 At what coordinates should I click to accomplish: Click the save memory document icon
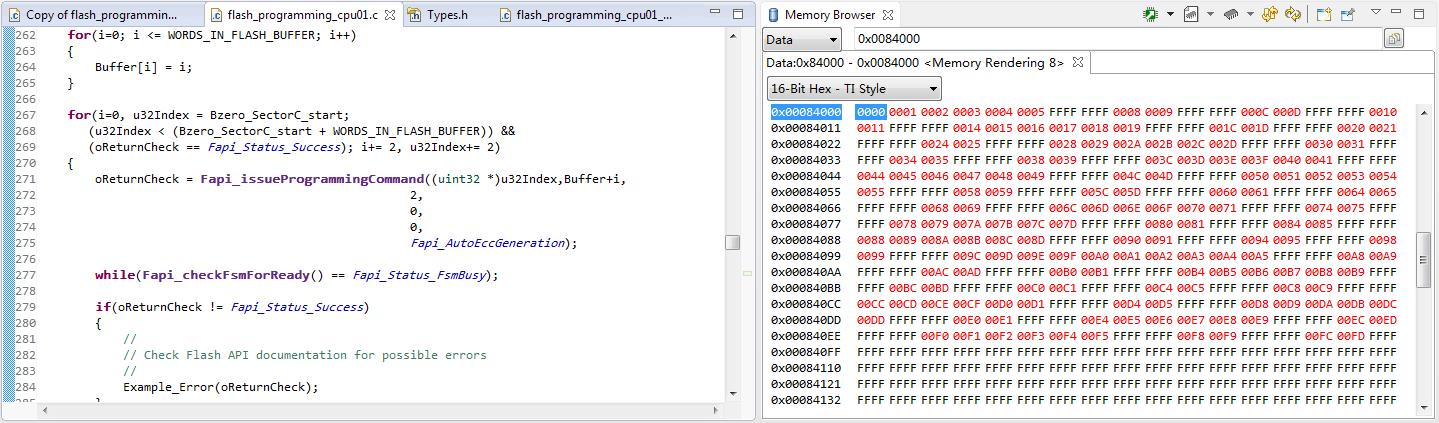1192,15
